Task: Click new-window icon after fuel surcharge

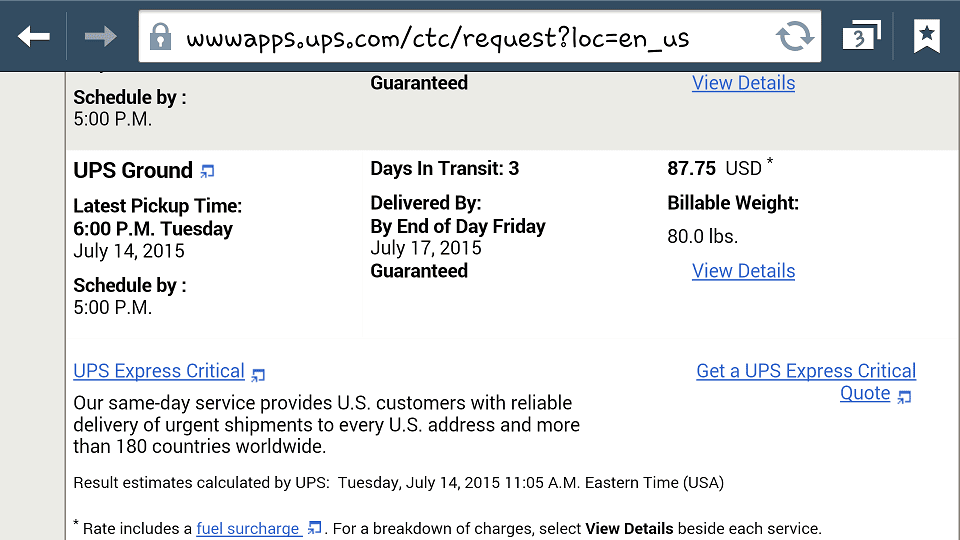Action: [315, 528]
